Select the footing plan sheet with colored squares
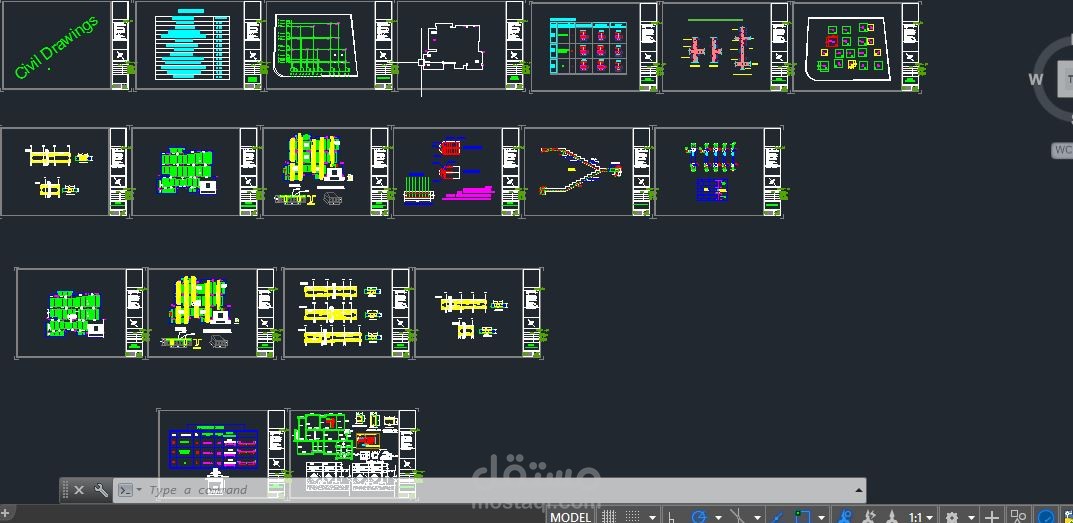 click(x=856, y=47)
